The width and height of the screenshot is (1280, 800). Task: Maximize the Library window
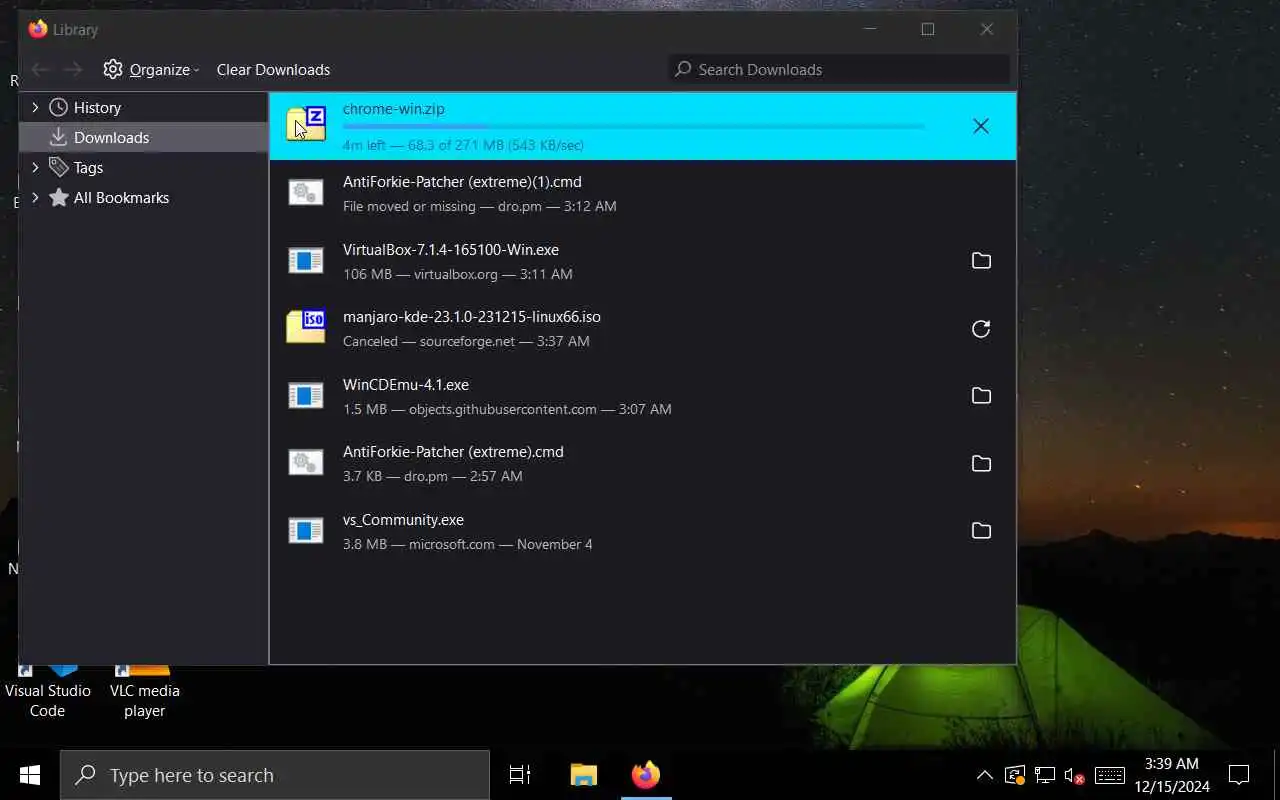pos(928,29)
